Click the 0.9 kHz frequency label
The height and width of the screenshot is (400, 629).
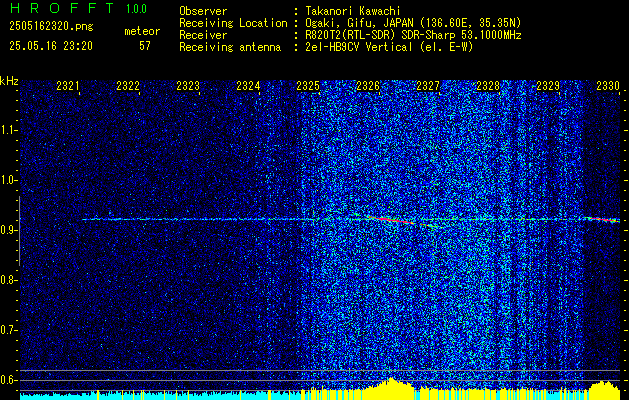[x=9, y=230]
